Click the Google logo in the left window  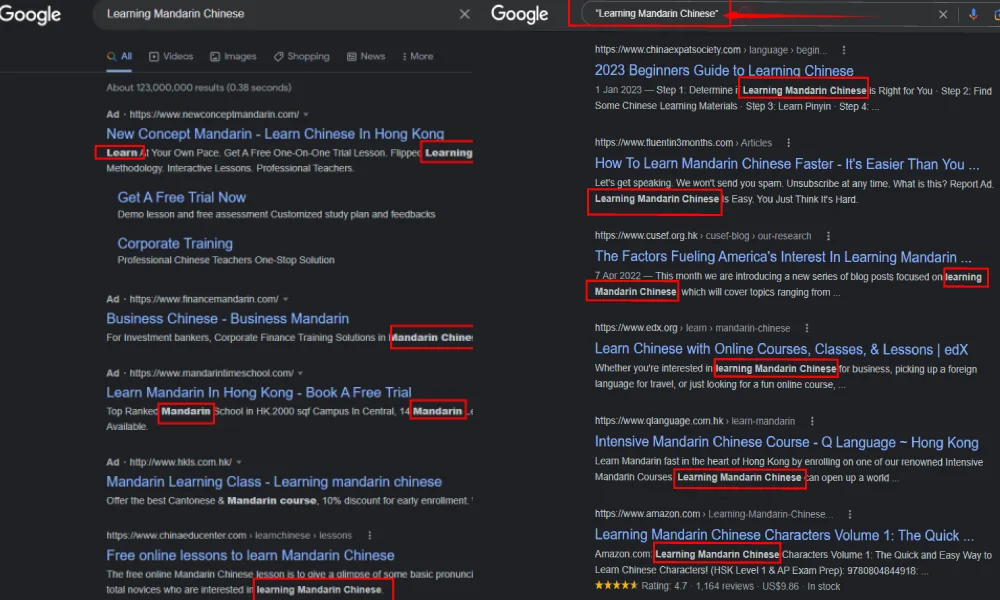click(x=30, y=14)
